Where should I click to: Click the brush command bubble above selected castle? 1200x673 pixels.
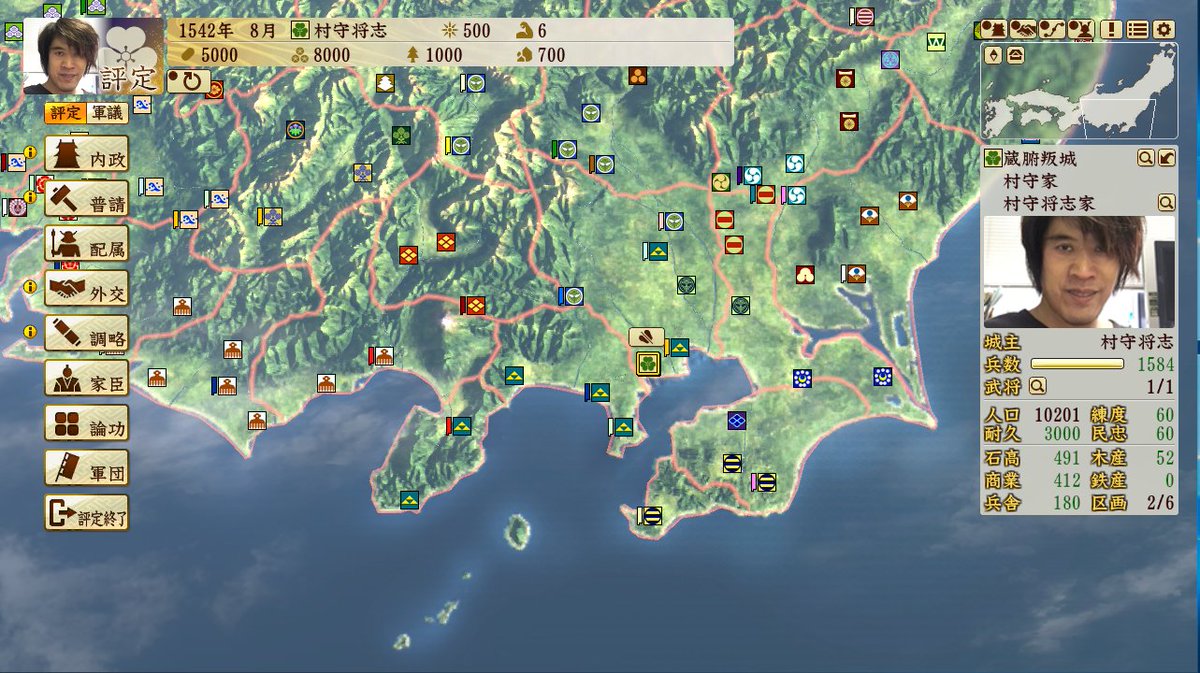click(646, 338)
